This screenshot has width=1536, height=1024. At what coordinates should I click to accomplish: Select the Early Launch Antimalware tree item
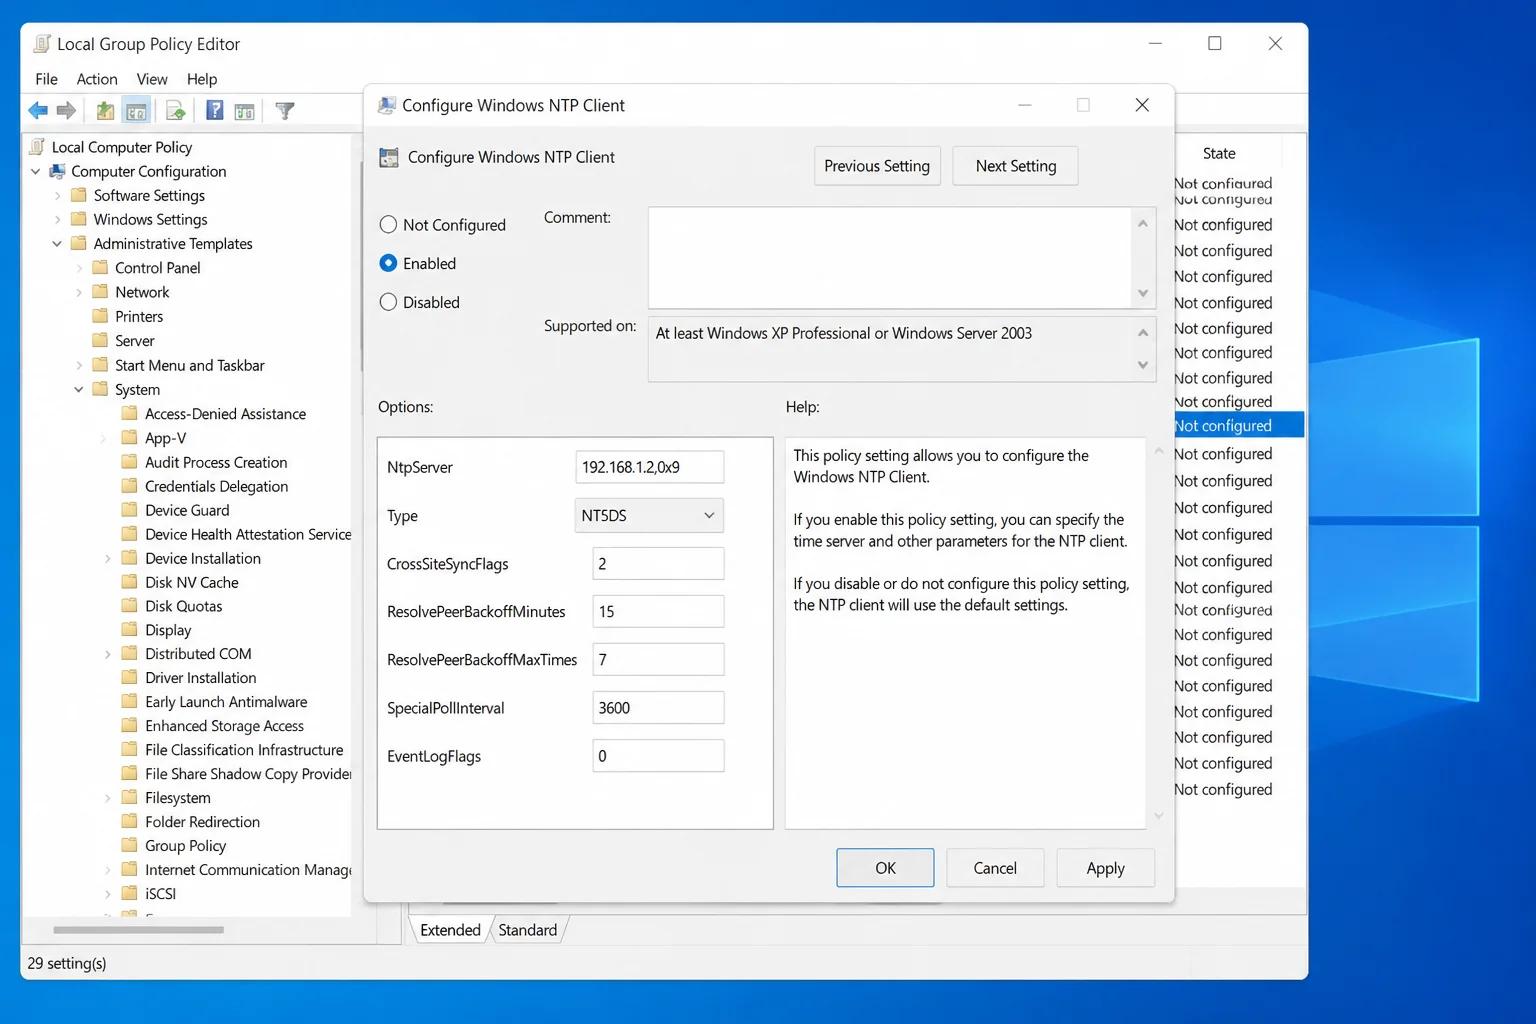tap(226, 702)
